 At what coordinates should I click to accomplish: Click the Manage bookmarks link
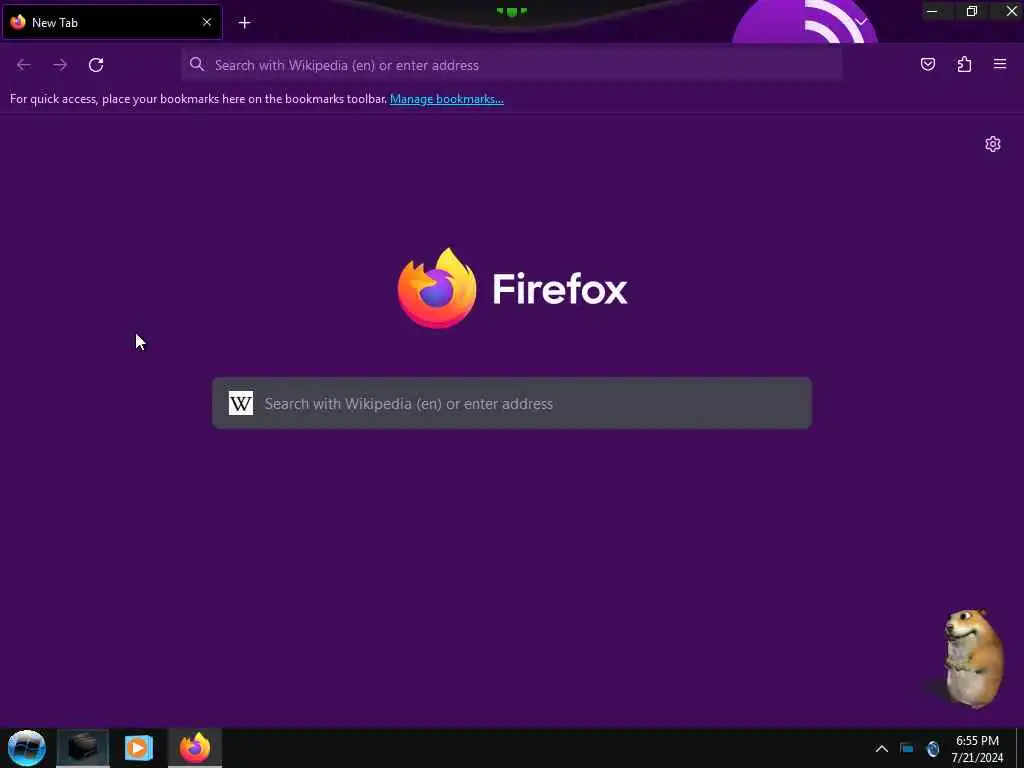(447, 99)
